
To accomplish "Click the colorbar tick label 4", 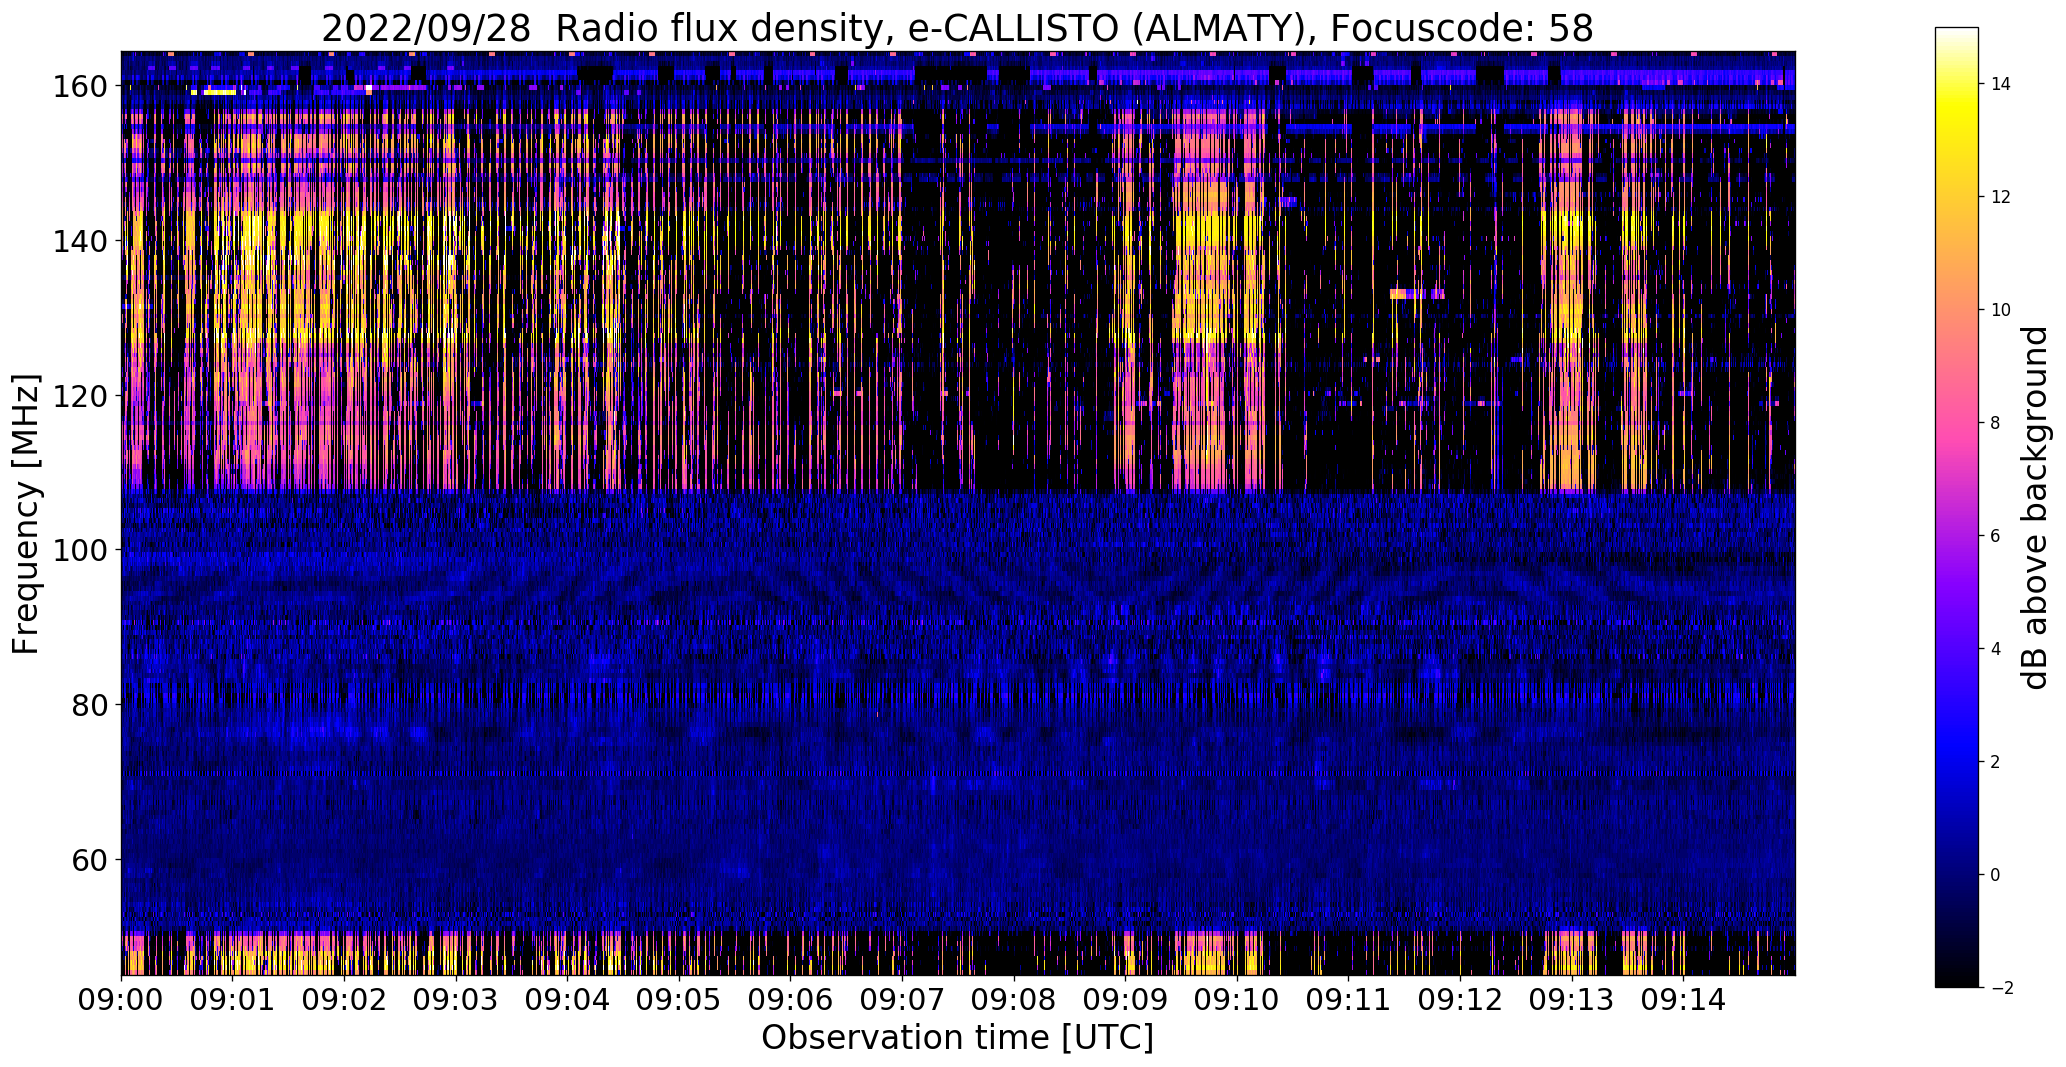I will (x=1996, y=649).
